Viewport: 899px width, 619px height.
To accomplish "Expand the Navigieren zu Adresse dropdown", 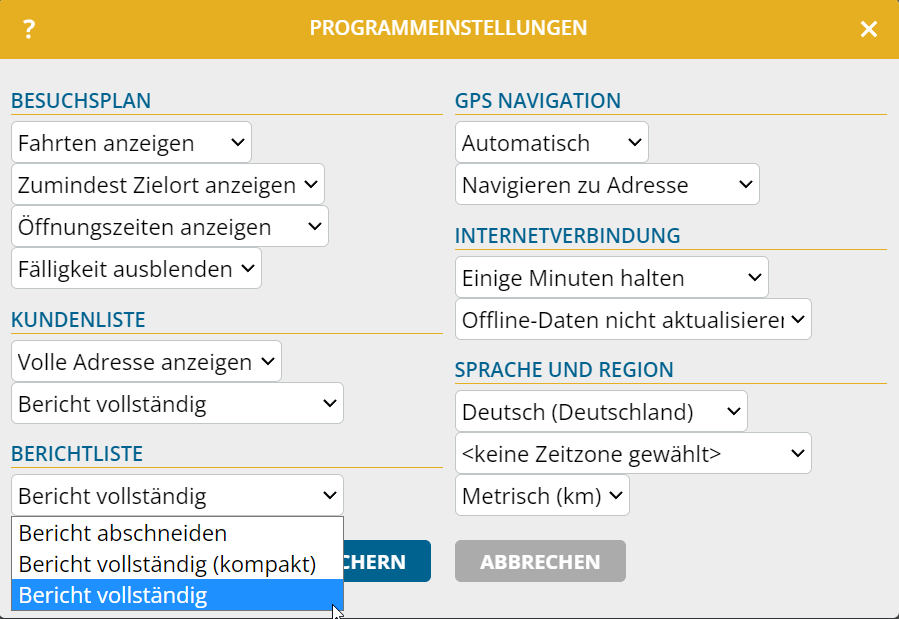I will pyautogui.click(x=607, y=185).
